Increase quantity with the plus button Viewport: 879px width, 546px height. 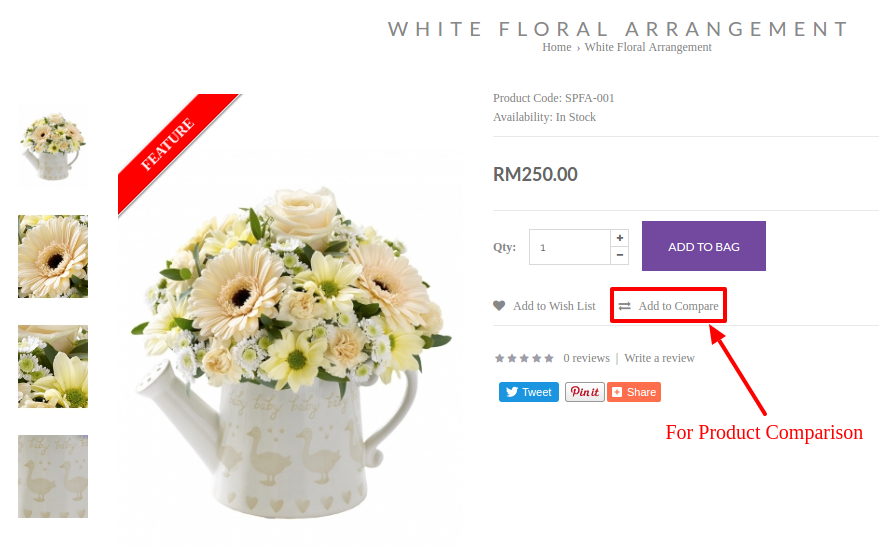tap(619, 238)
